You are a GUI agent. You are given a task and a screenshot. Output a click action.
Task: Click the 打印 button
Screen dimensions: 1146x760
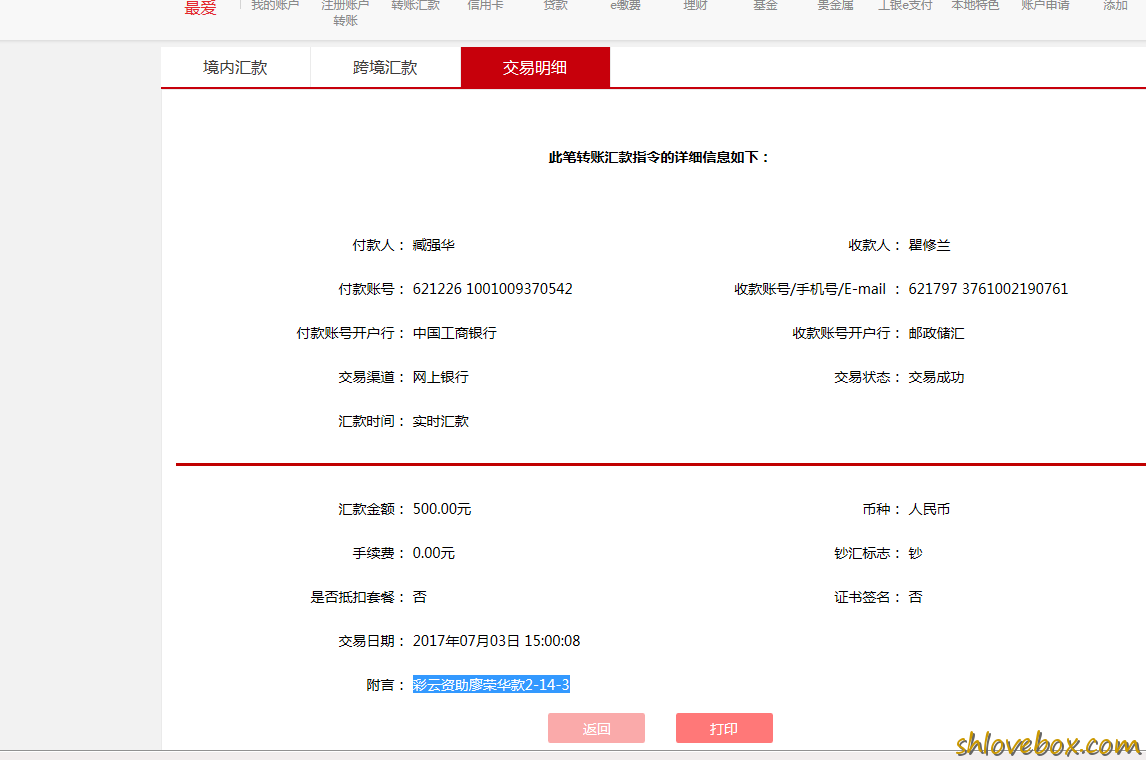pyautogui.click(x=724, y=728)
